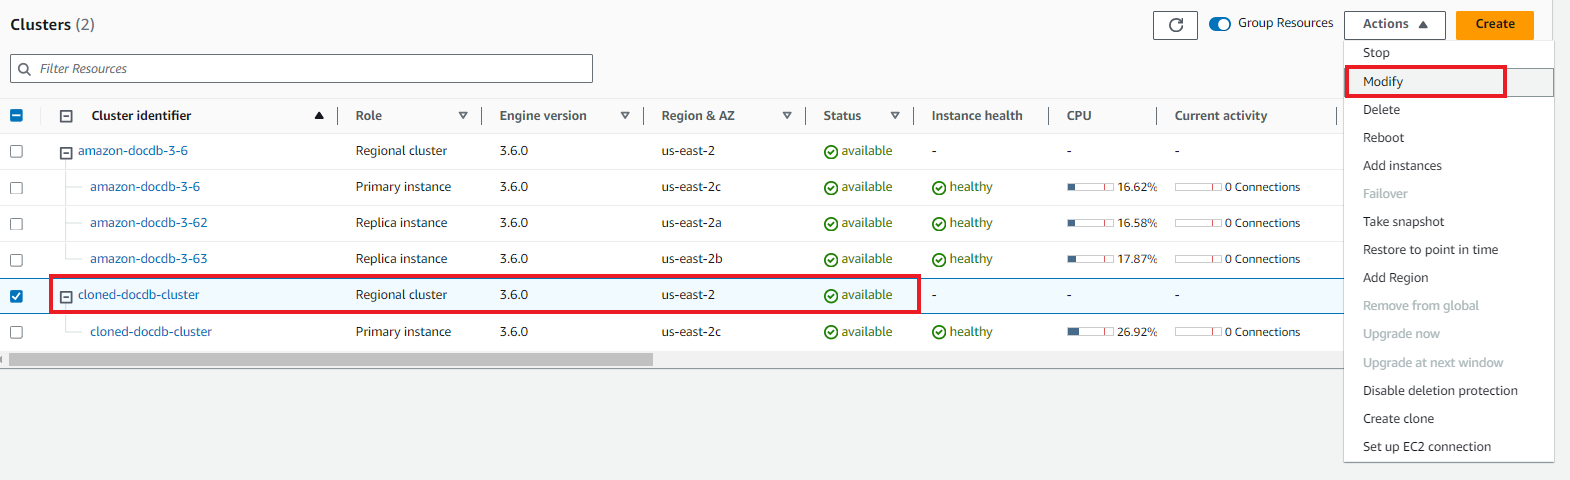1570x480 pixels.
Task: Click us-east-2b region cell
Action: [692, 259]
